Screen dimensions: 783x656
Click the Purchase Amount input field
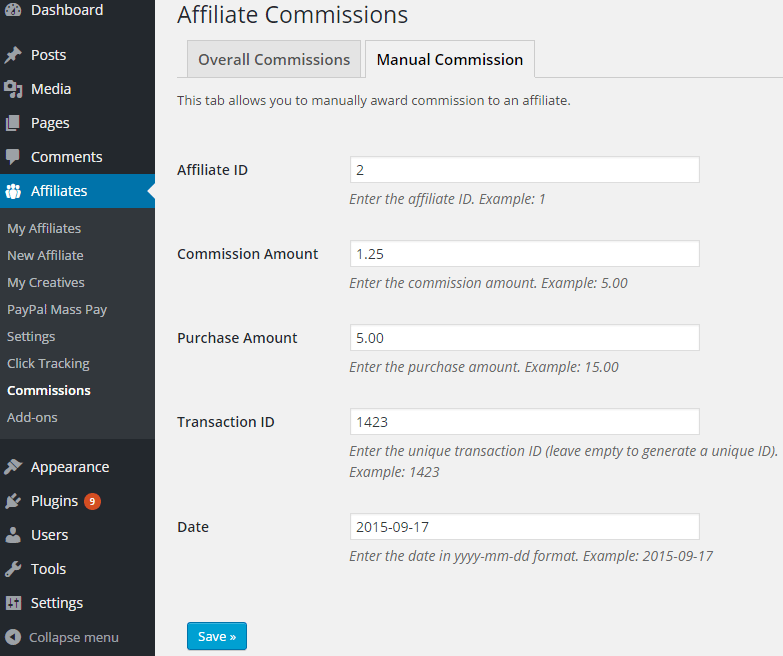(x=524, y=337)
